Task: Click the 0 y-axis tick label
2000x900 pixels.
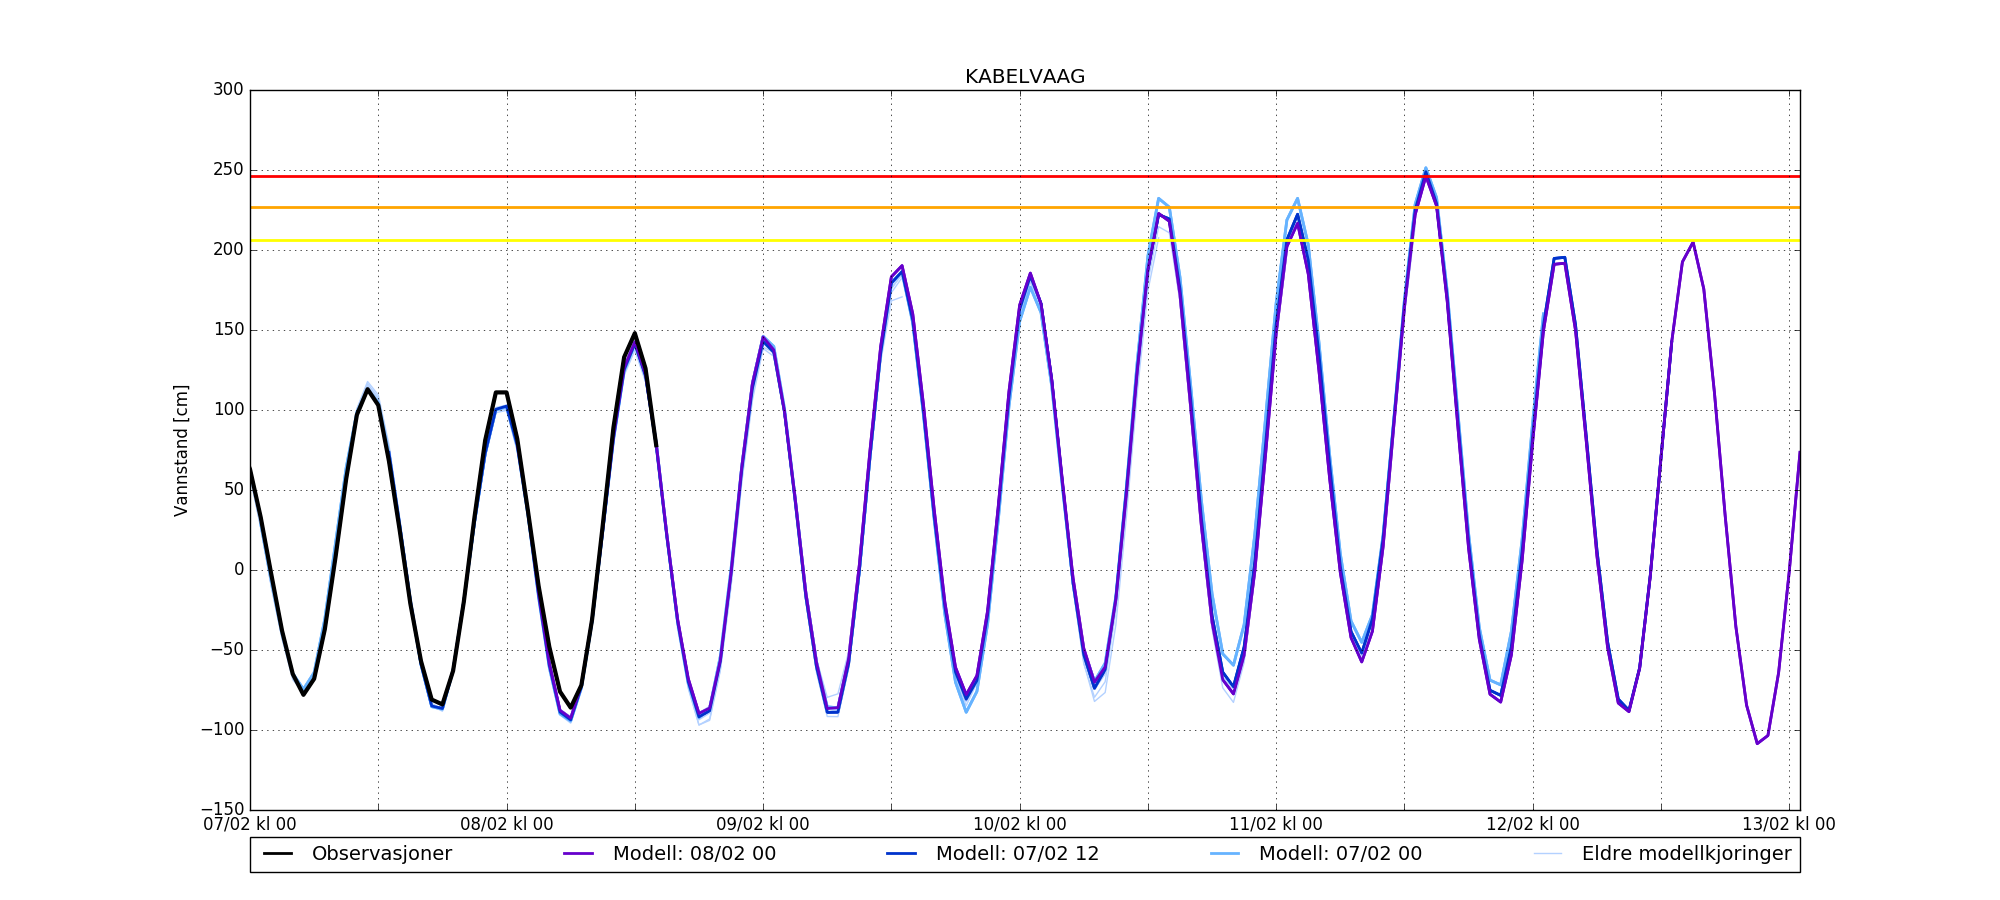Action: tap(239, 570)
